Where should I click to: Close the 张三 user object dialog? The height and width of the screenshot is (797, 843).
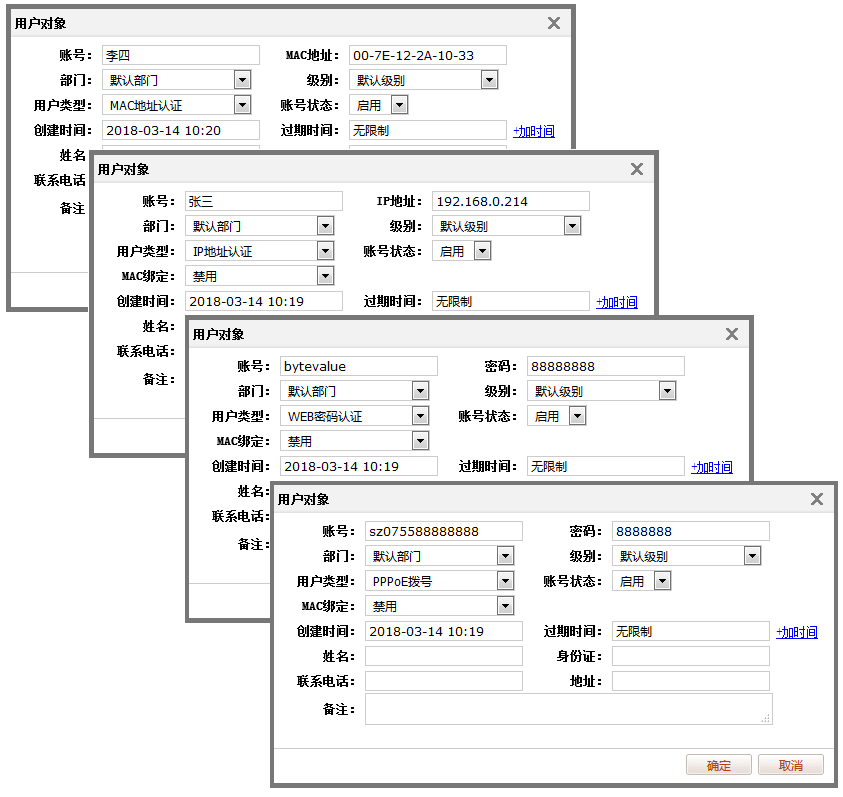click(637, 169)
